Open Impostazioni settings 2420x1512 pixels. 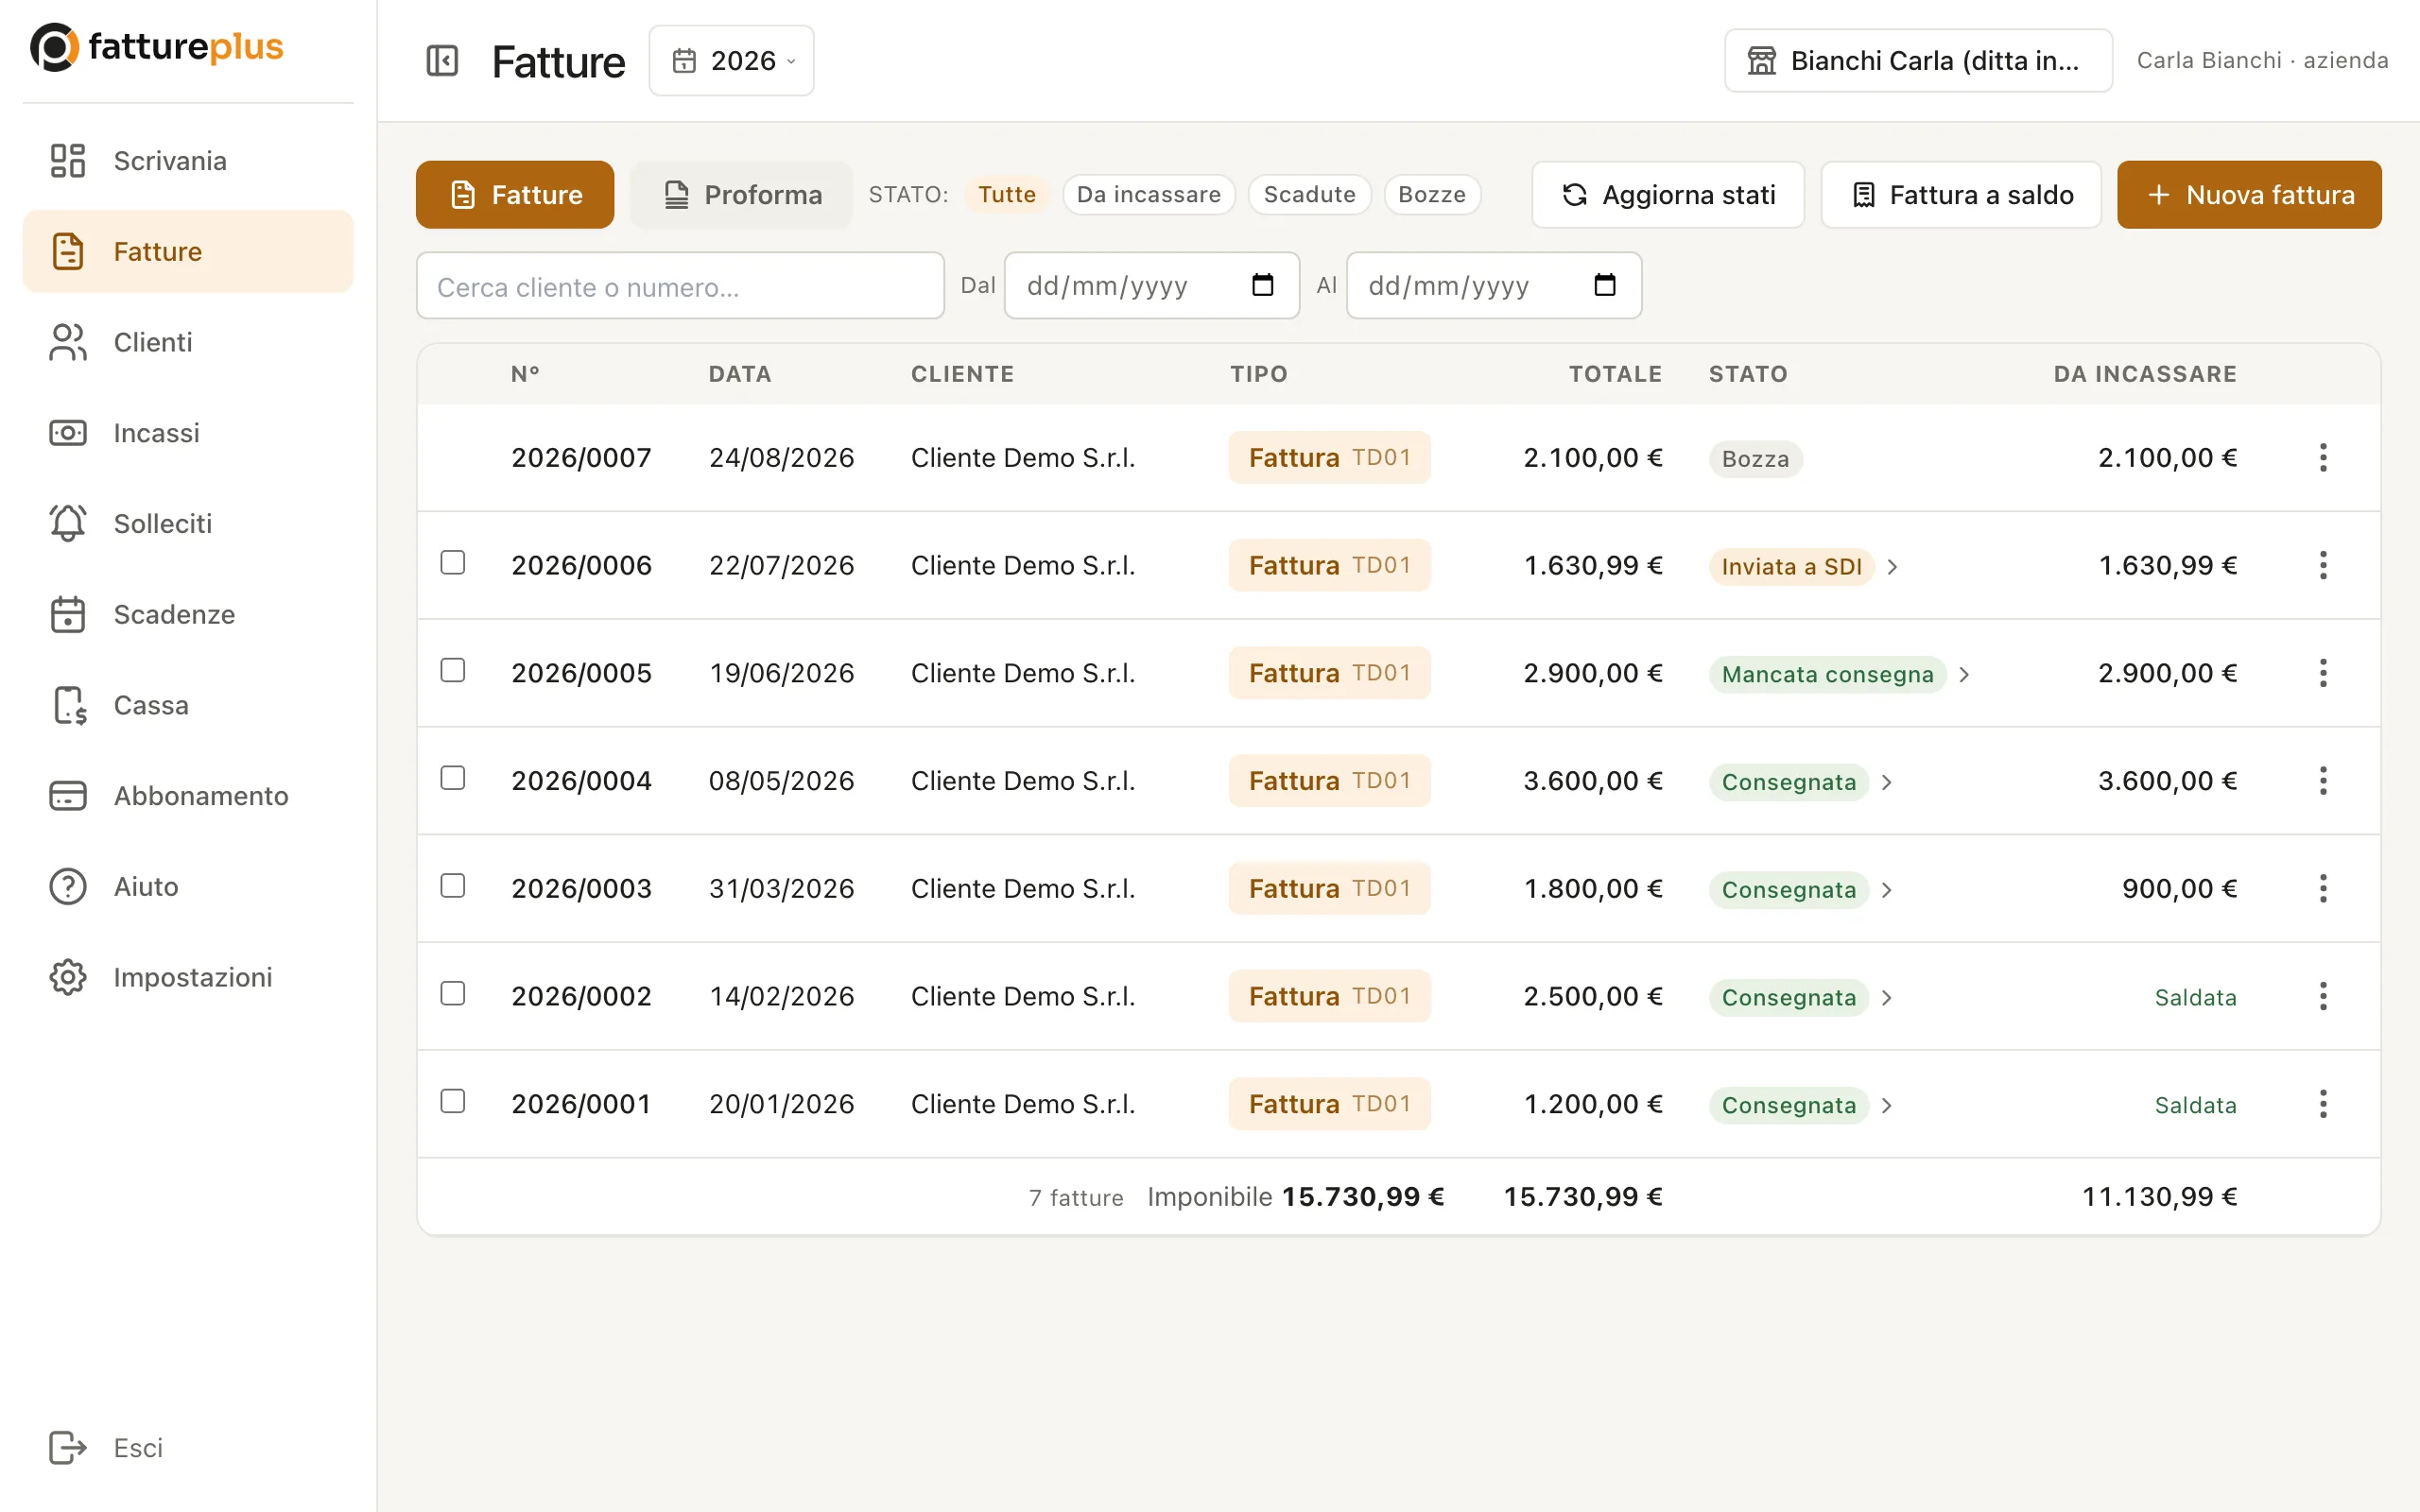[x=188, y=977]
